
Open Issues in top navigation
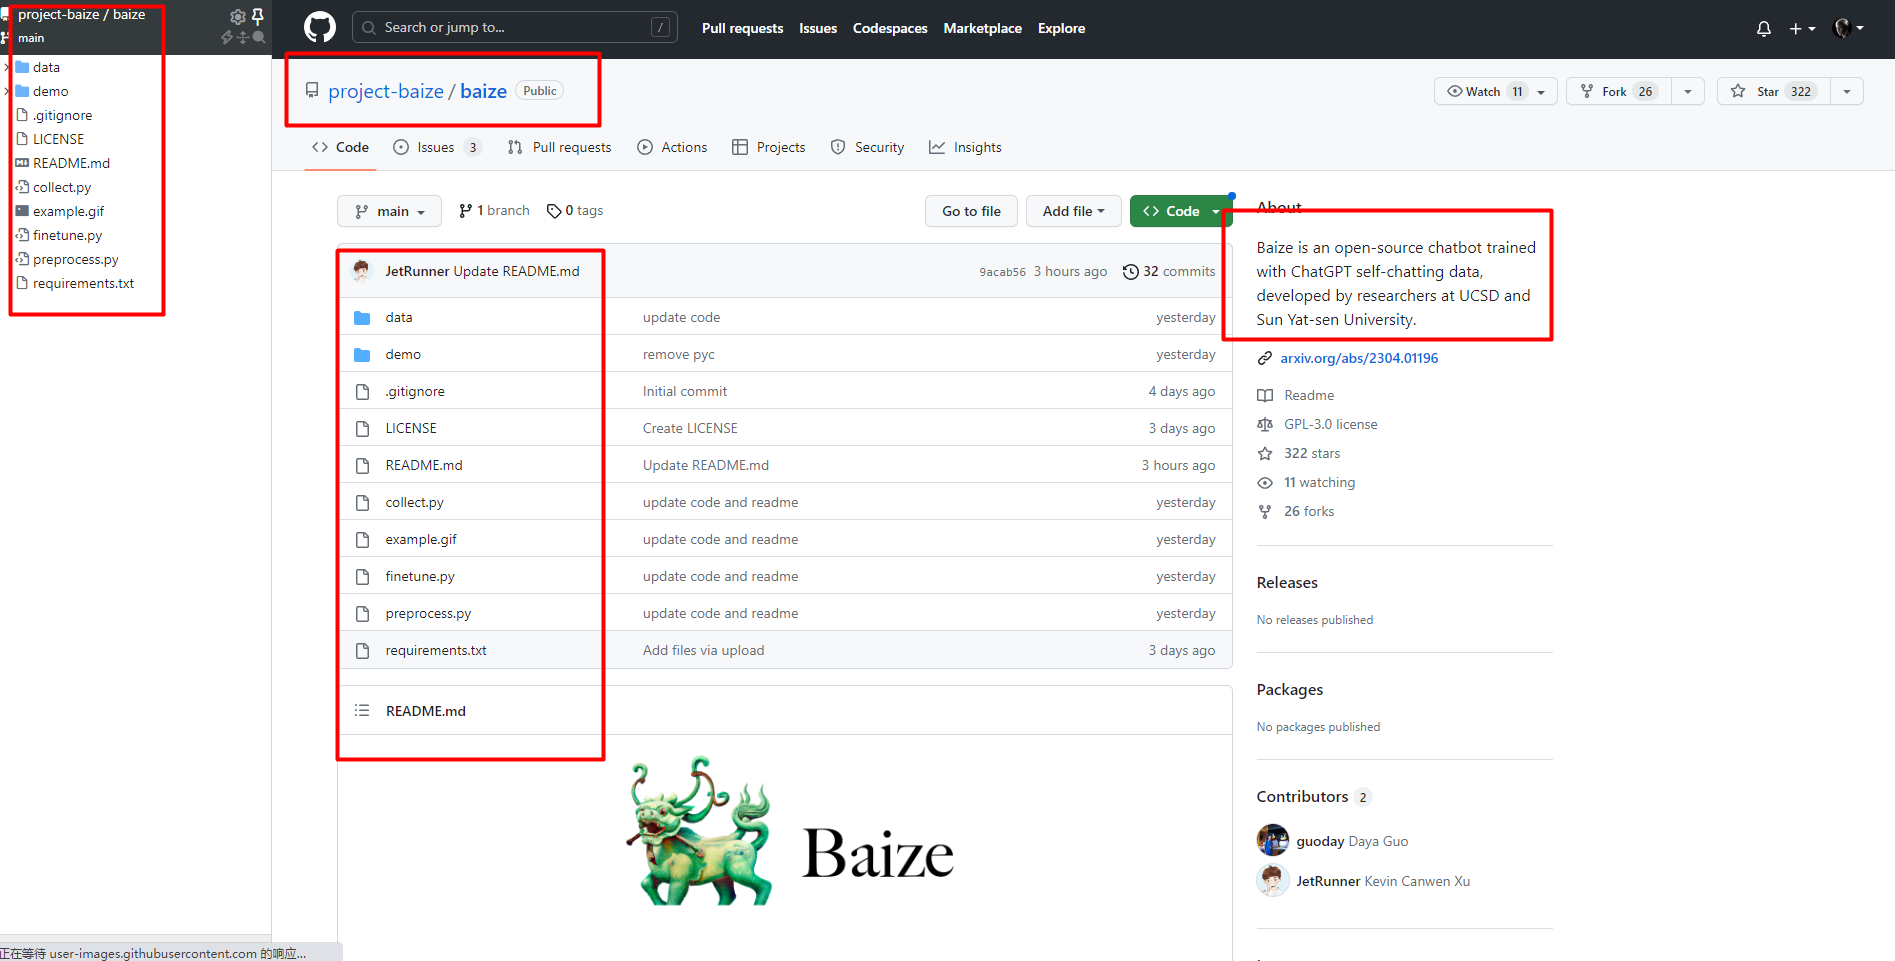point(818,28)
